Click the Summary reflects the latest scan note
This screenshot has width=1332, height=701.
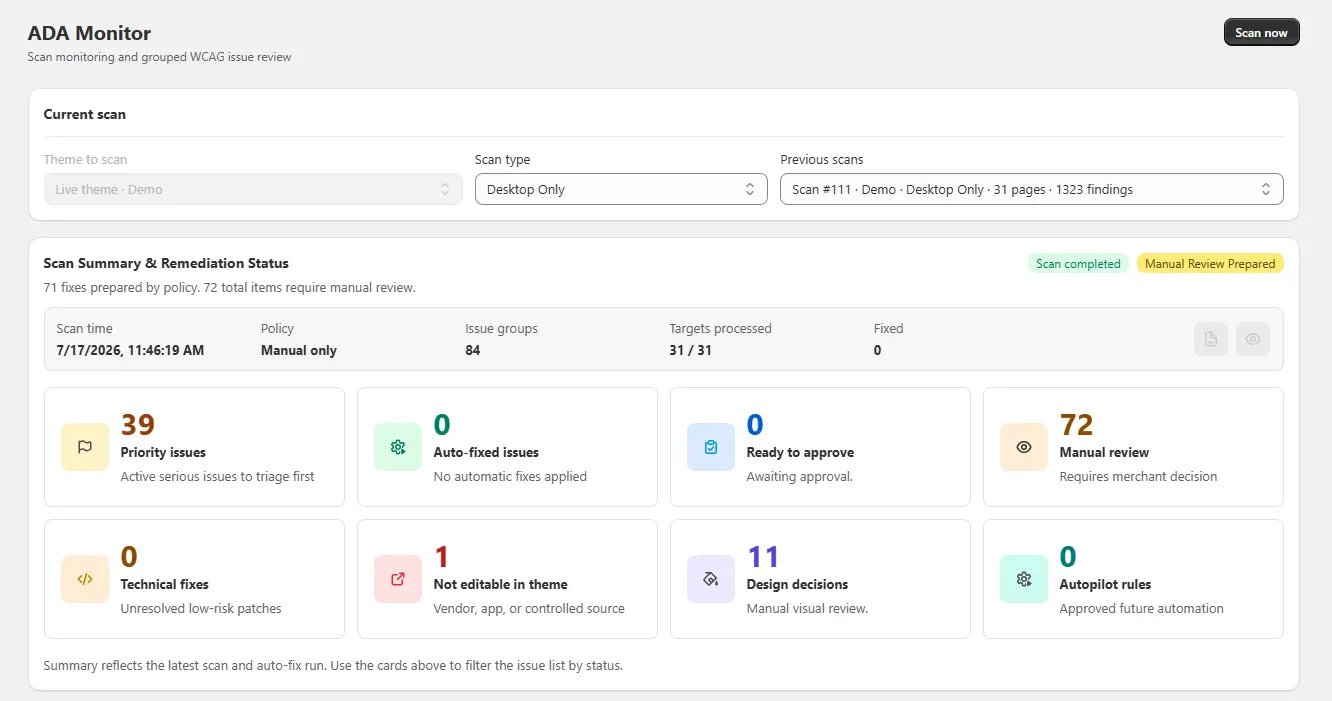click(333, 665)
